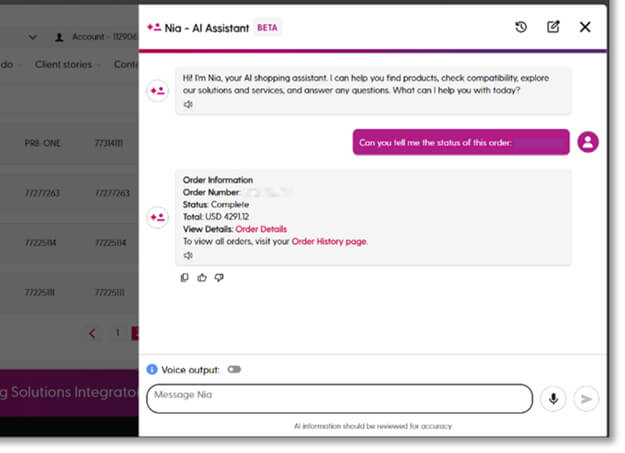Open the Account menu in background page
This screenshot has width=625, height=453.
click(x=96, y=37)
